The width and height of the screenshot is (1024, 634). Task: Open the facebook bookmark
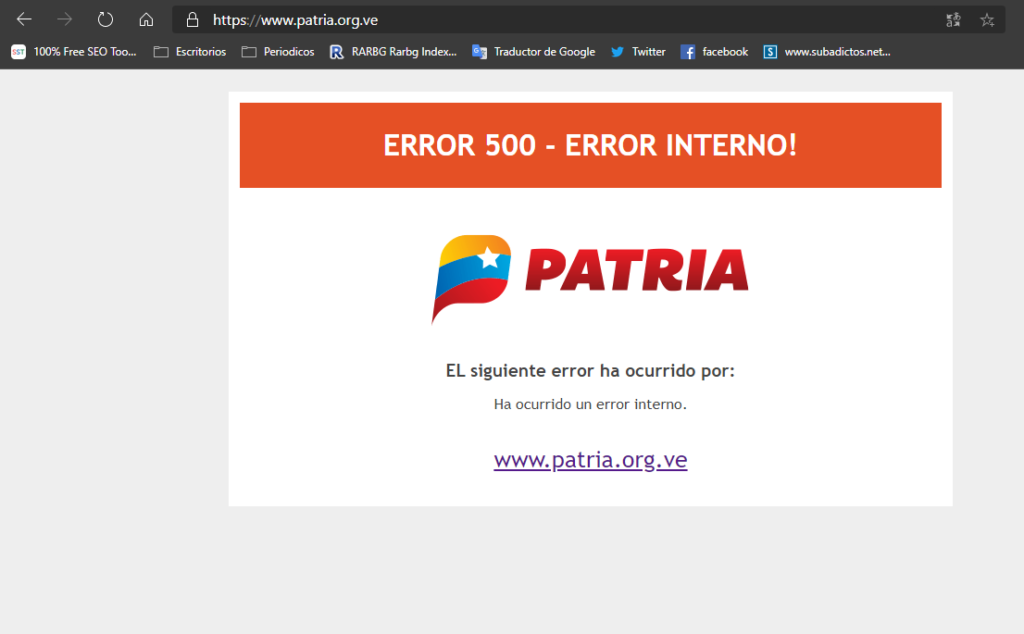click(x=714, y=52)
